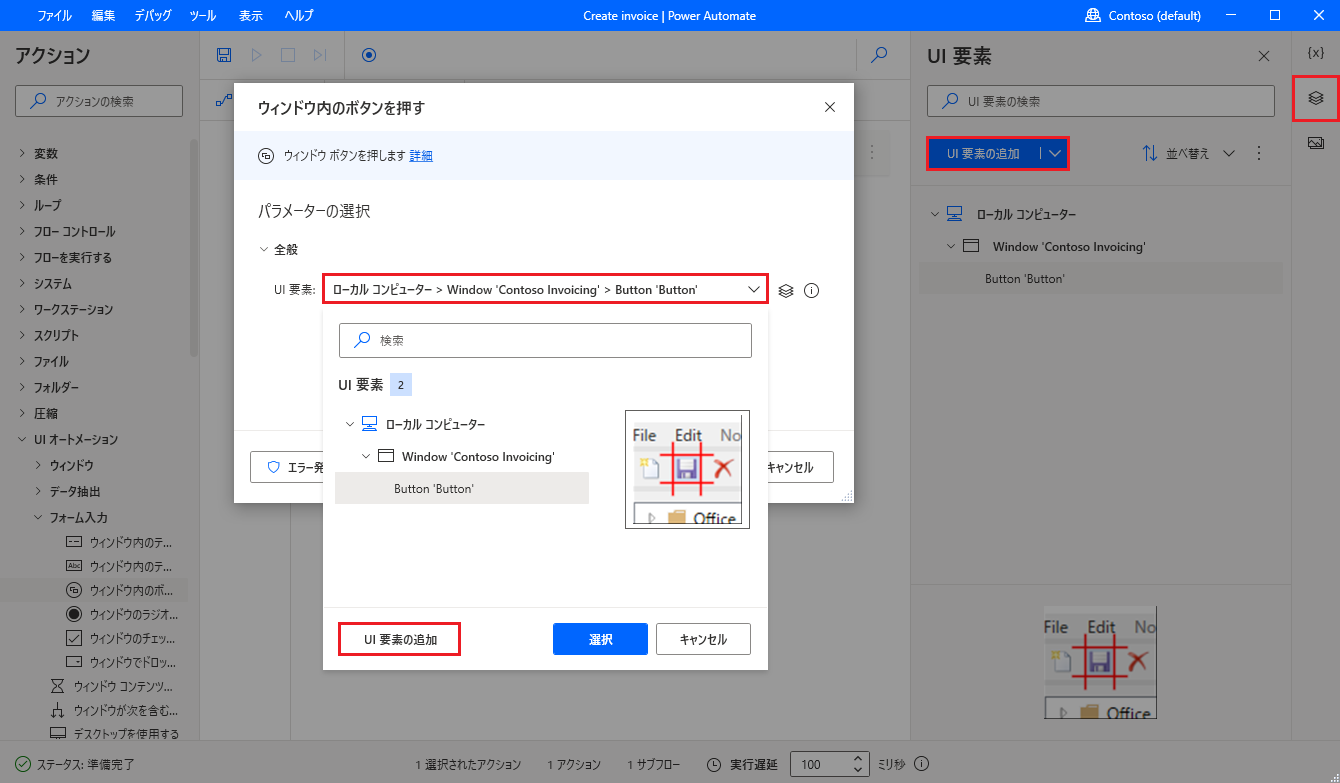
Task: Select Button 'Button' in dropdown tree
Action: [462, 488]
